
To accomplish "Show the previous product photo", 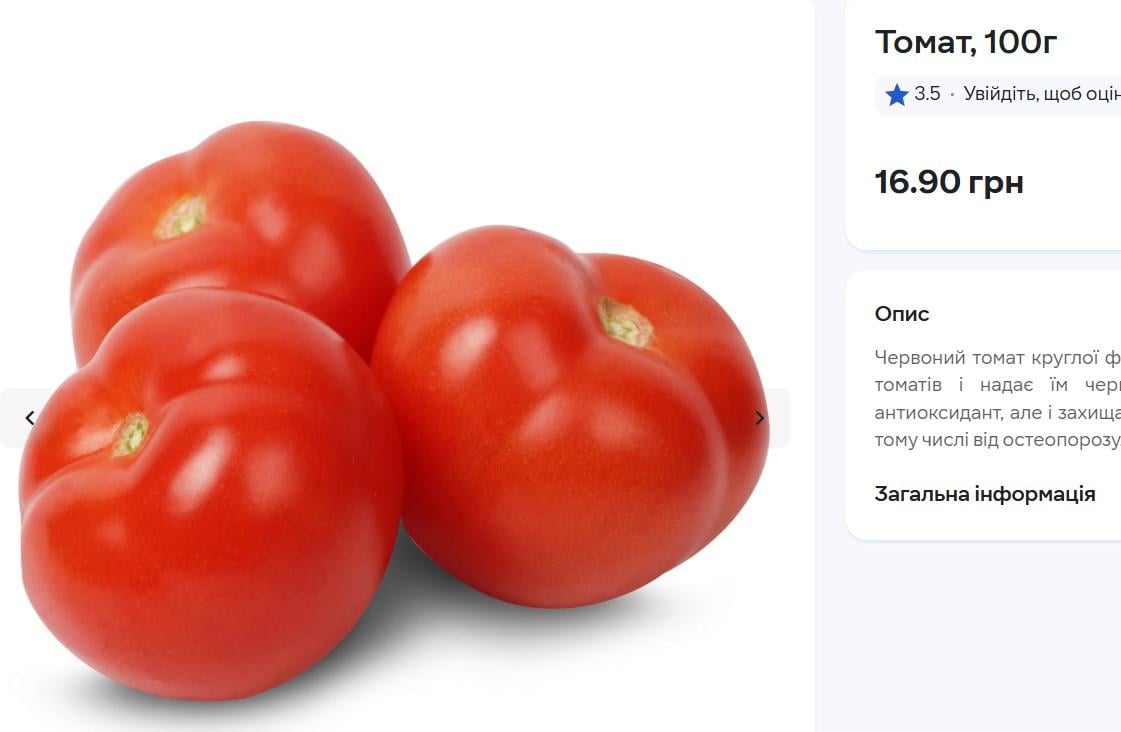I will (29, 417).
